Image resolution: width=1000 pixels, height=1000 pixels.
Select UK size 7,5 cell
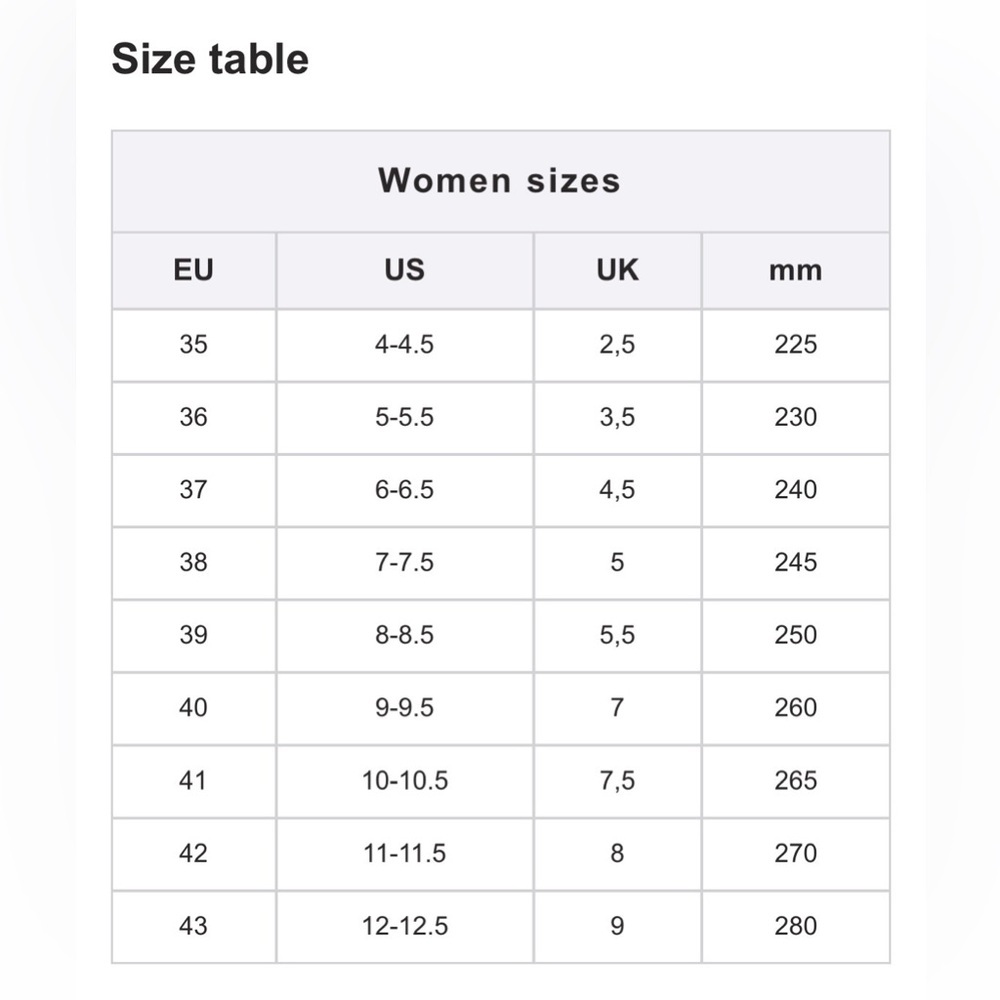point(617,781)
